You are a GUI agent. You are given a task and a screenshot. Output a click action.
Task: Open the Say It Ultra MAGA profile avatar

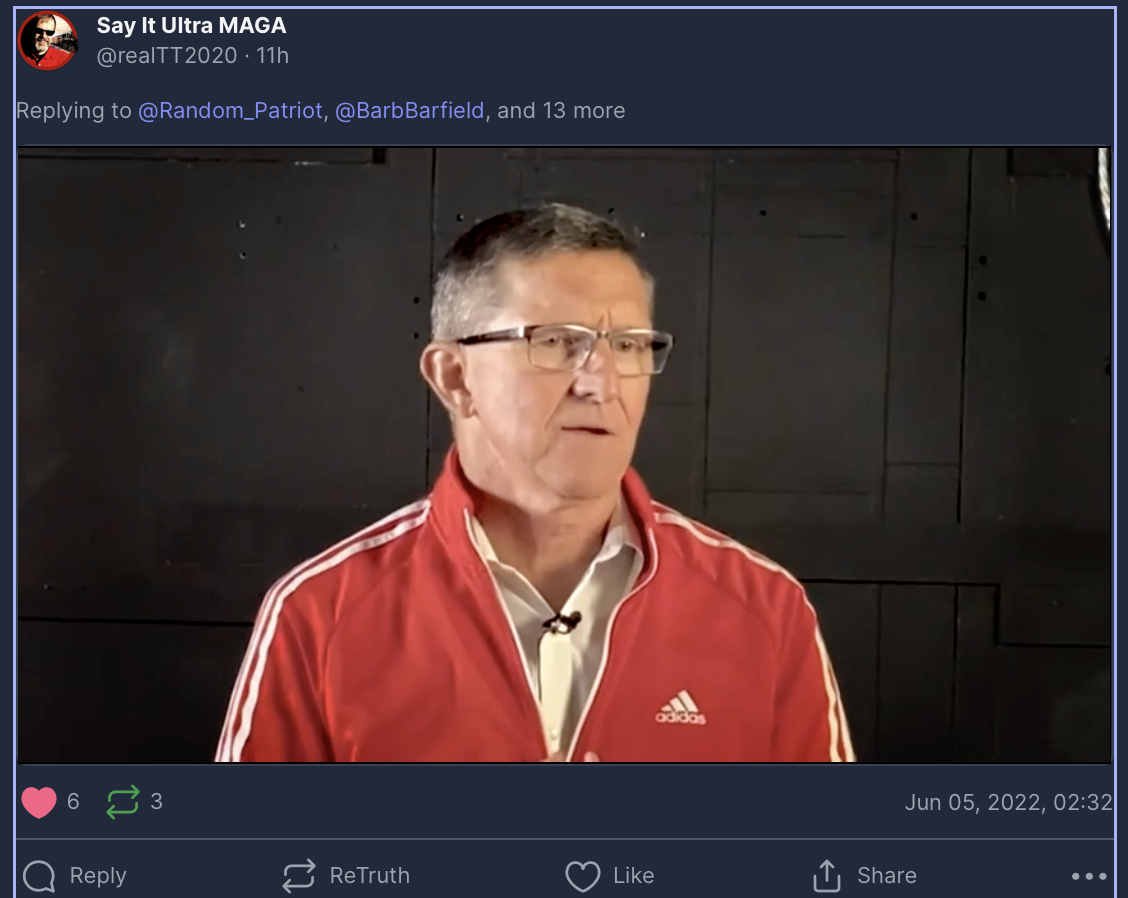[47, 40]
